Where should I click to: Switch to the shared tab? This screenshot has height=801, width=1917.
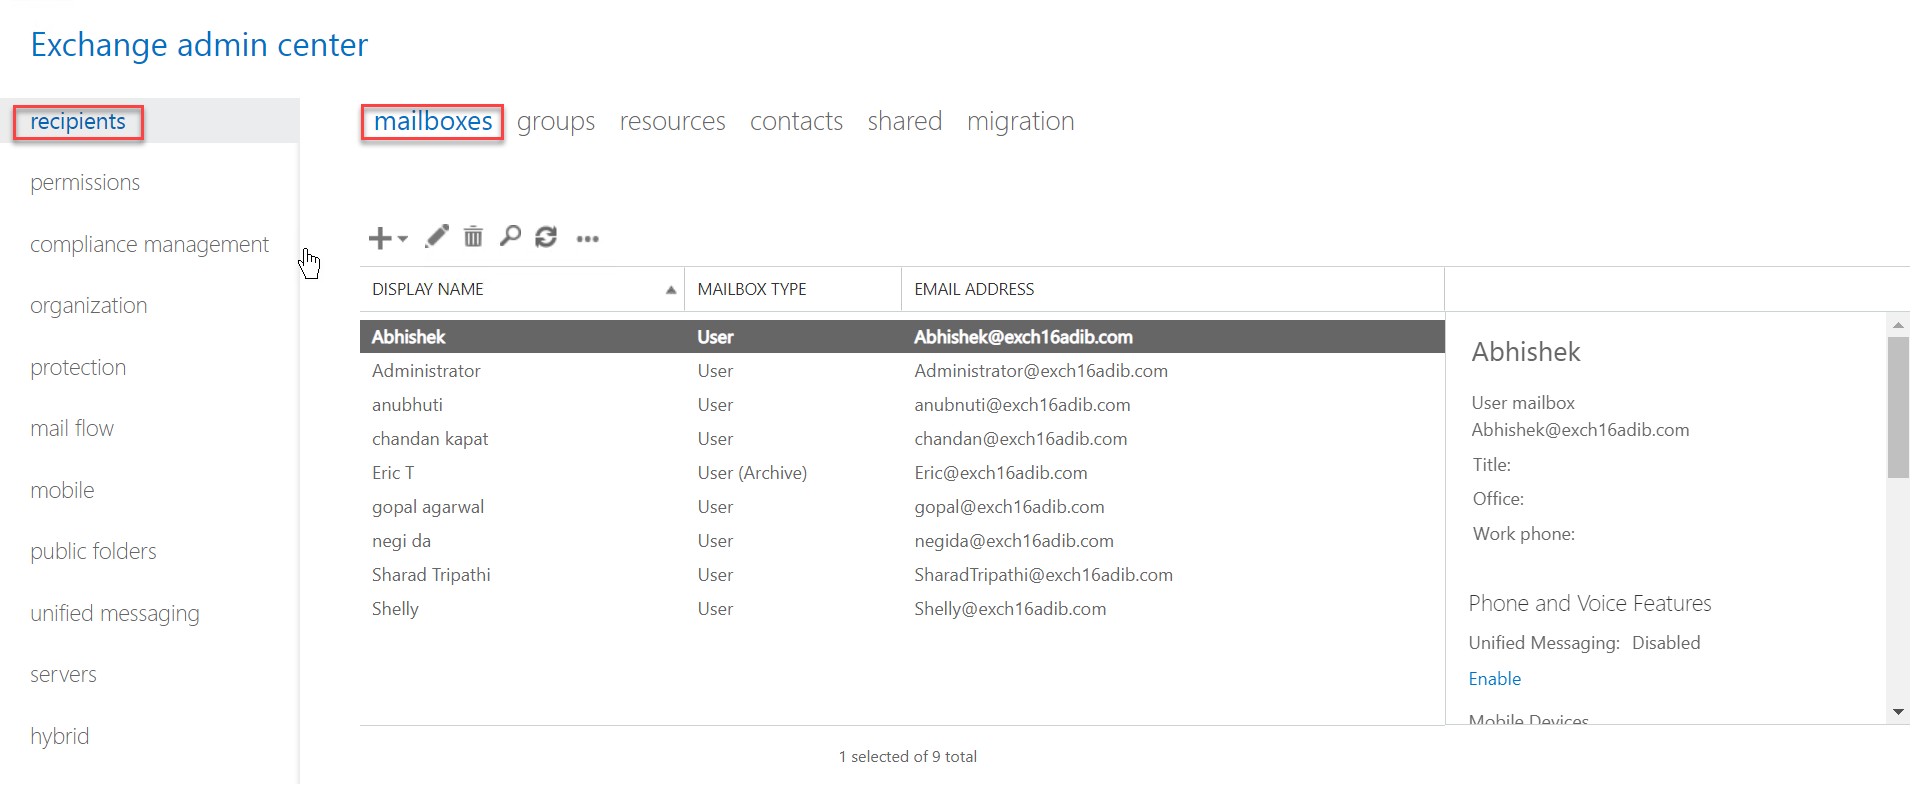pos(905,122)
